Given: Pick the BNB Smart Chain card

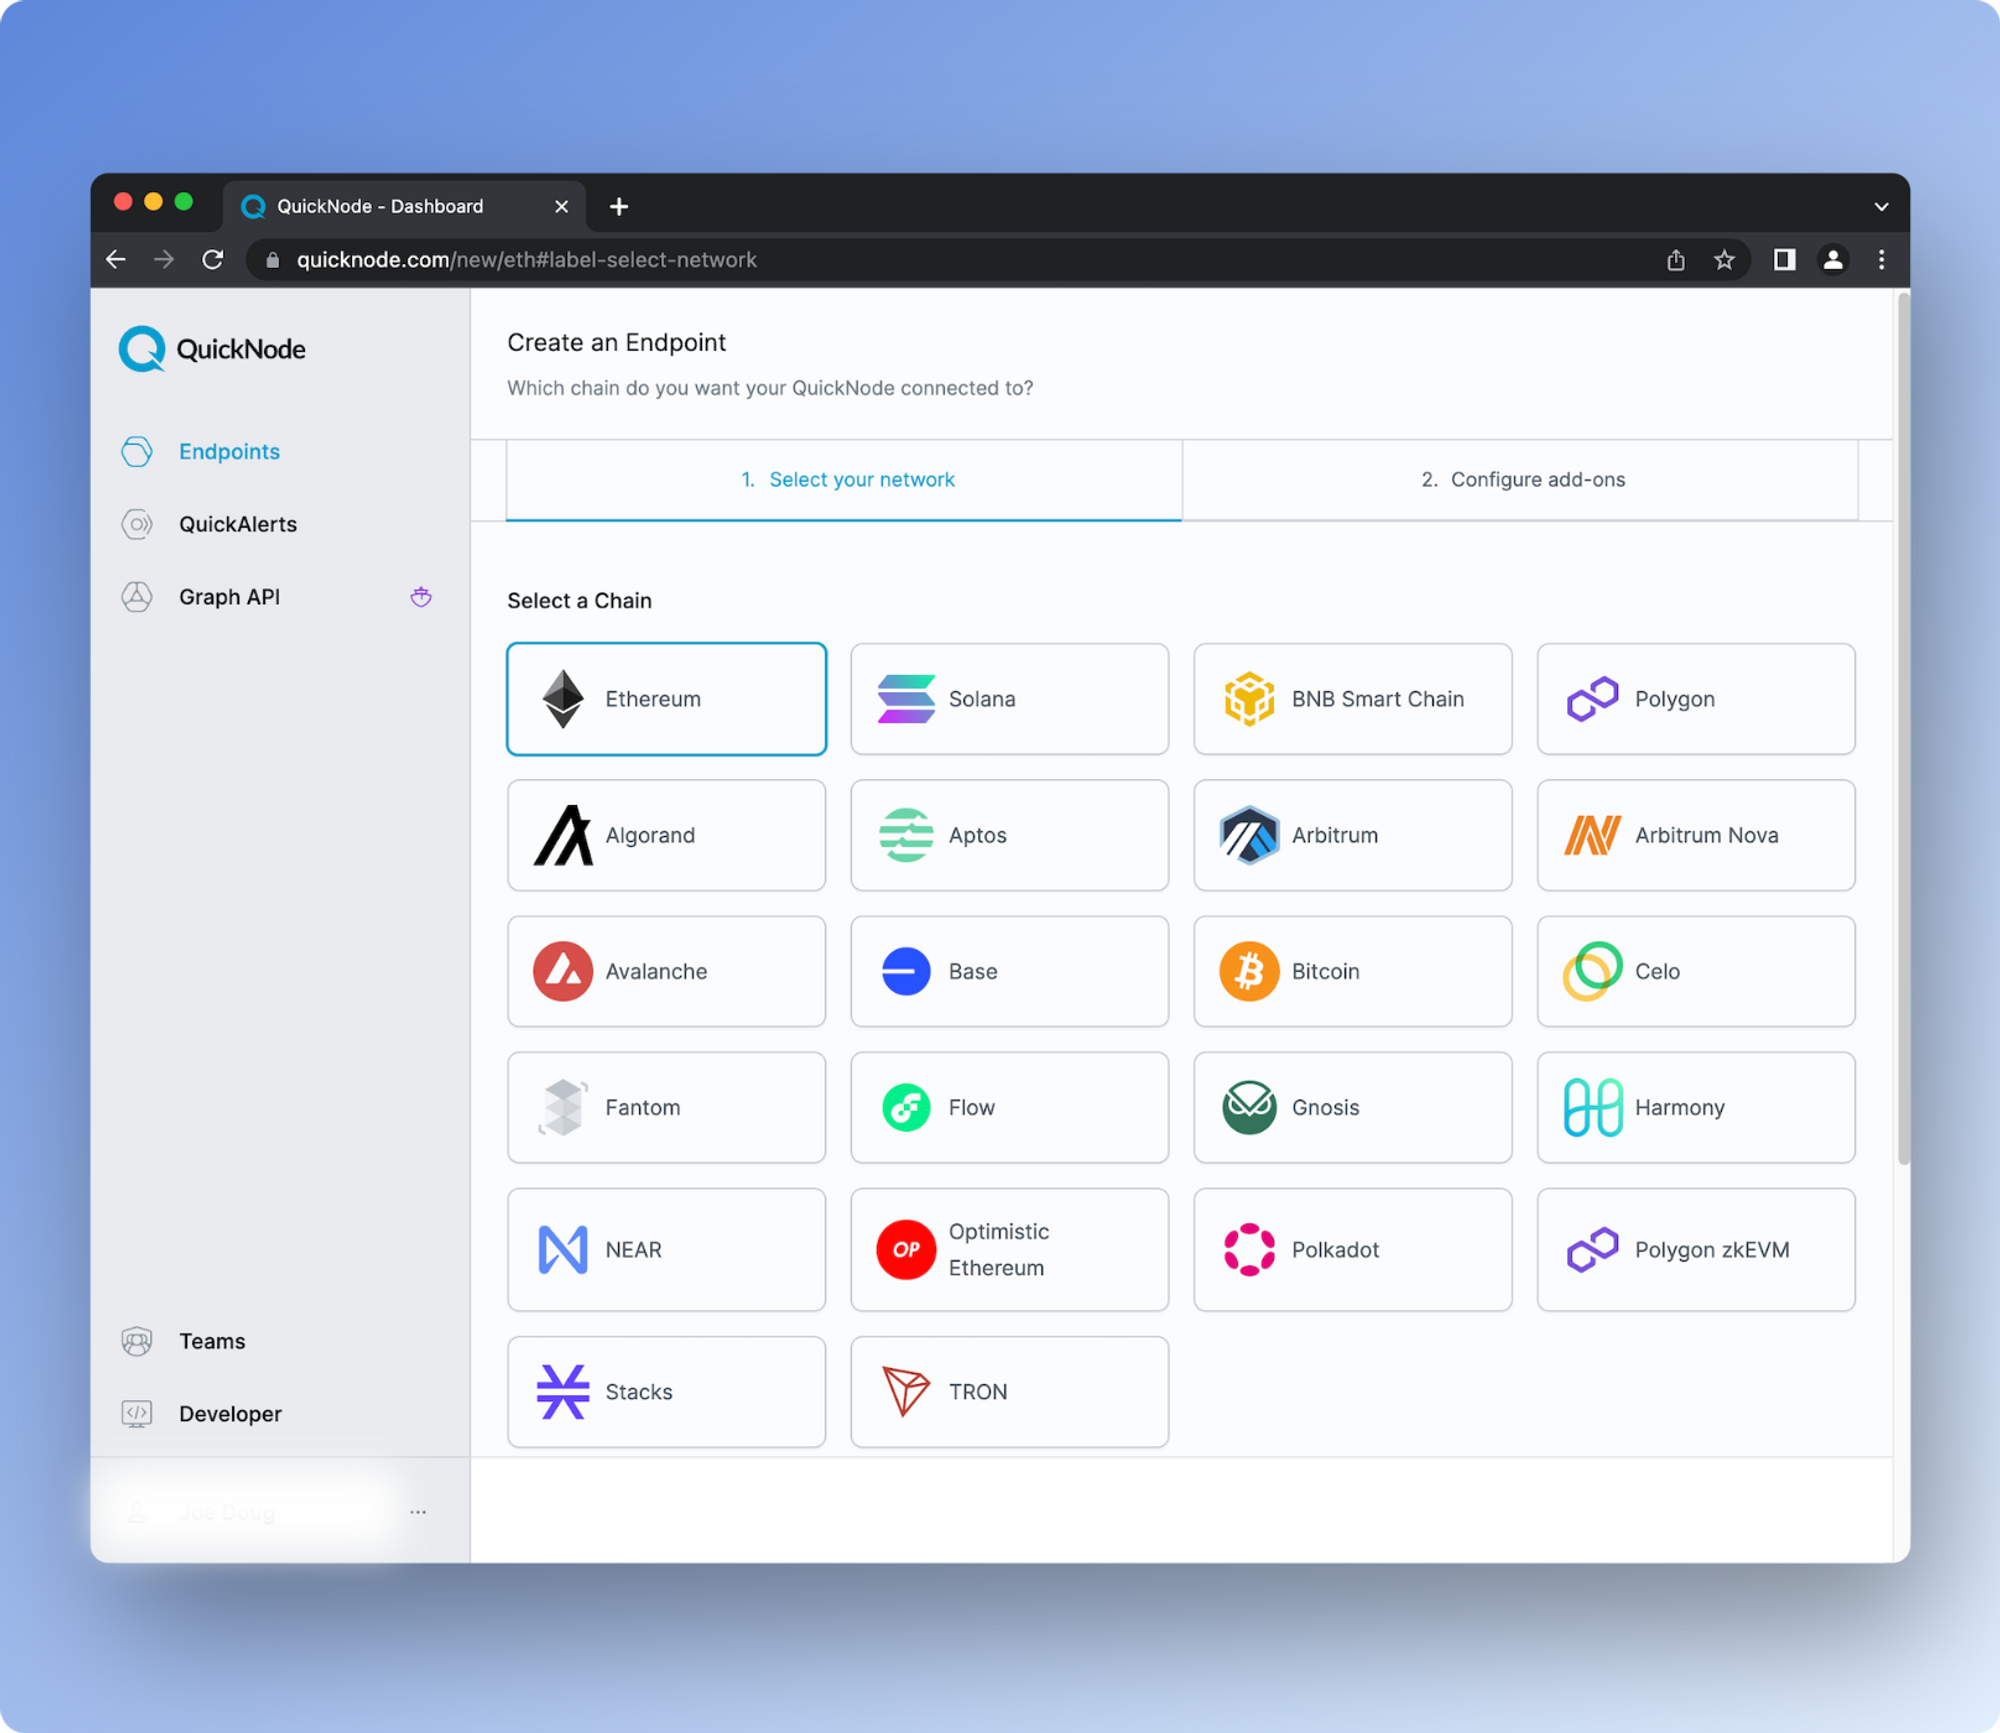Looking at the screenshot, I should 1352,699.
